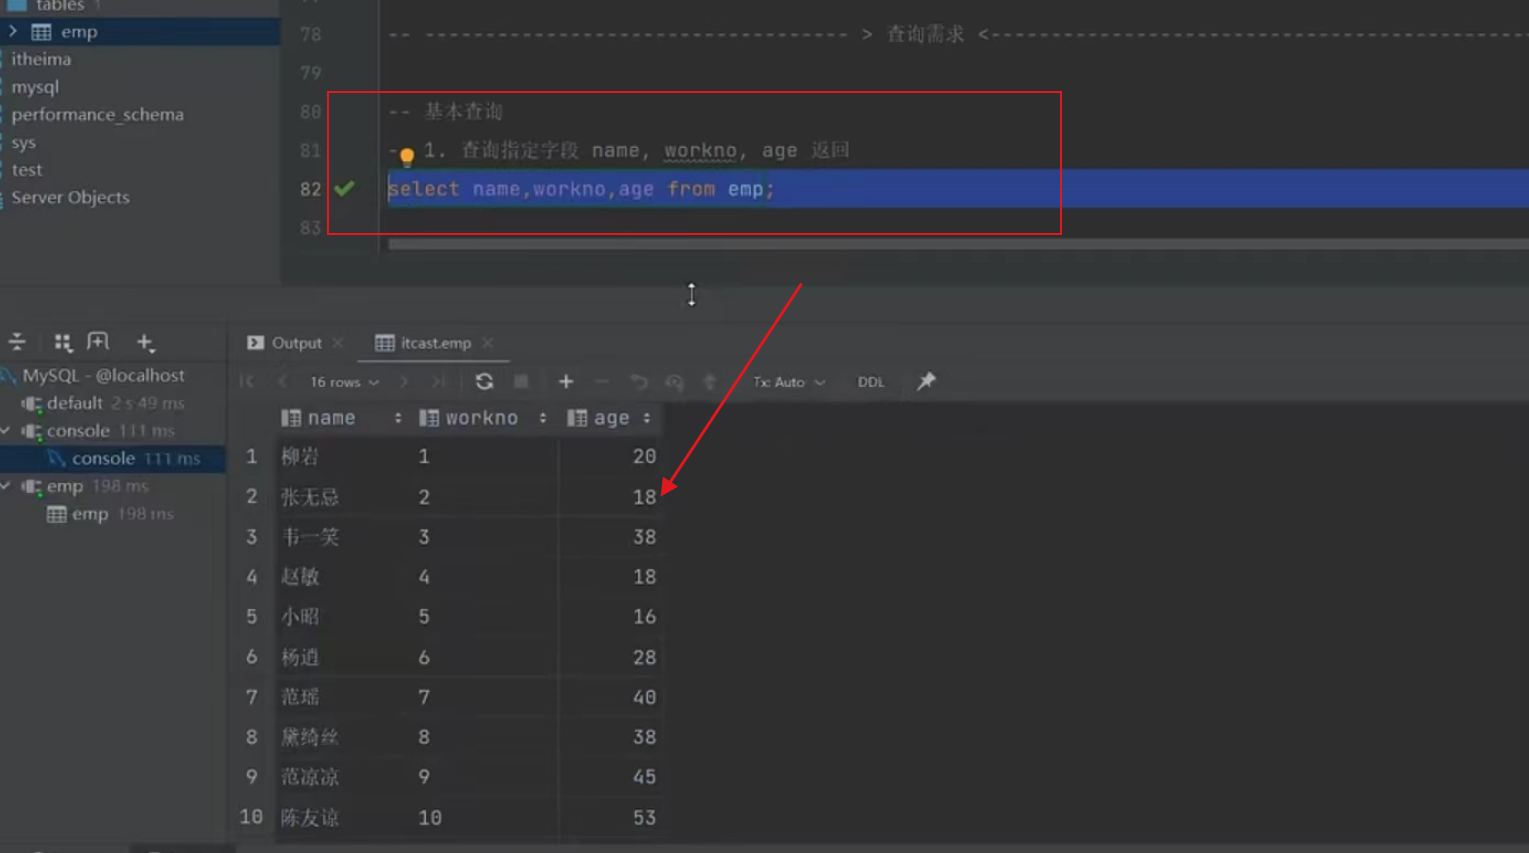Click the Delete Row minus icon
This screenshot has width=1529, height=853.
(x=601, y=382)
